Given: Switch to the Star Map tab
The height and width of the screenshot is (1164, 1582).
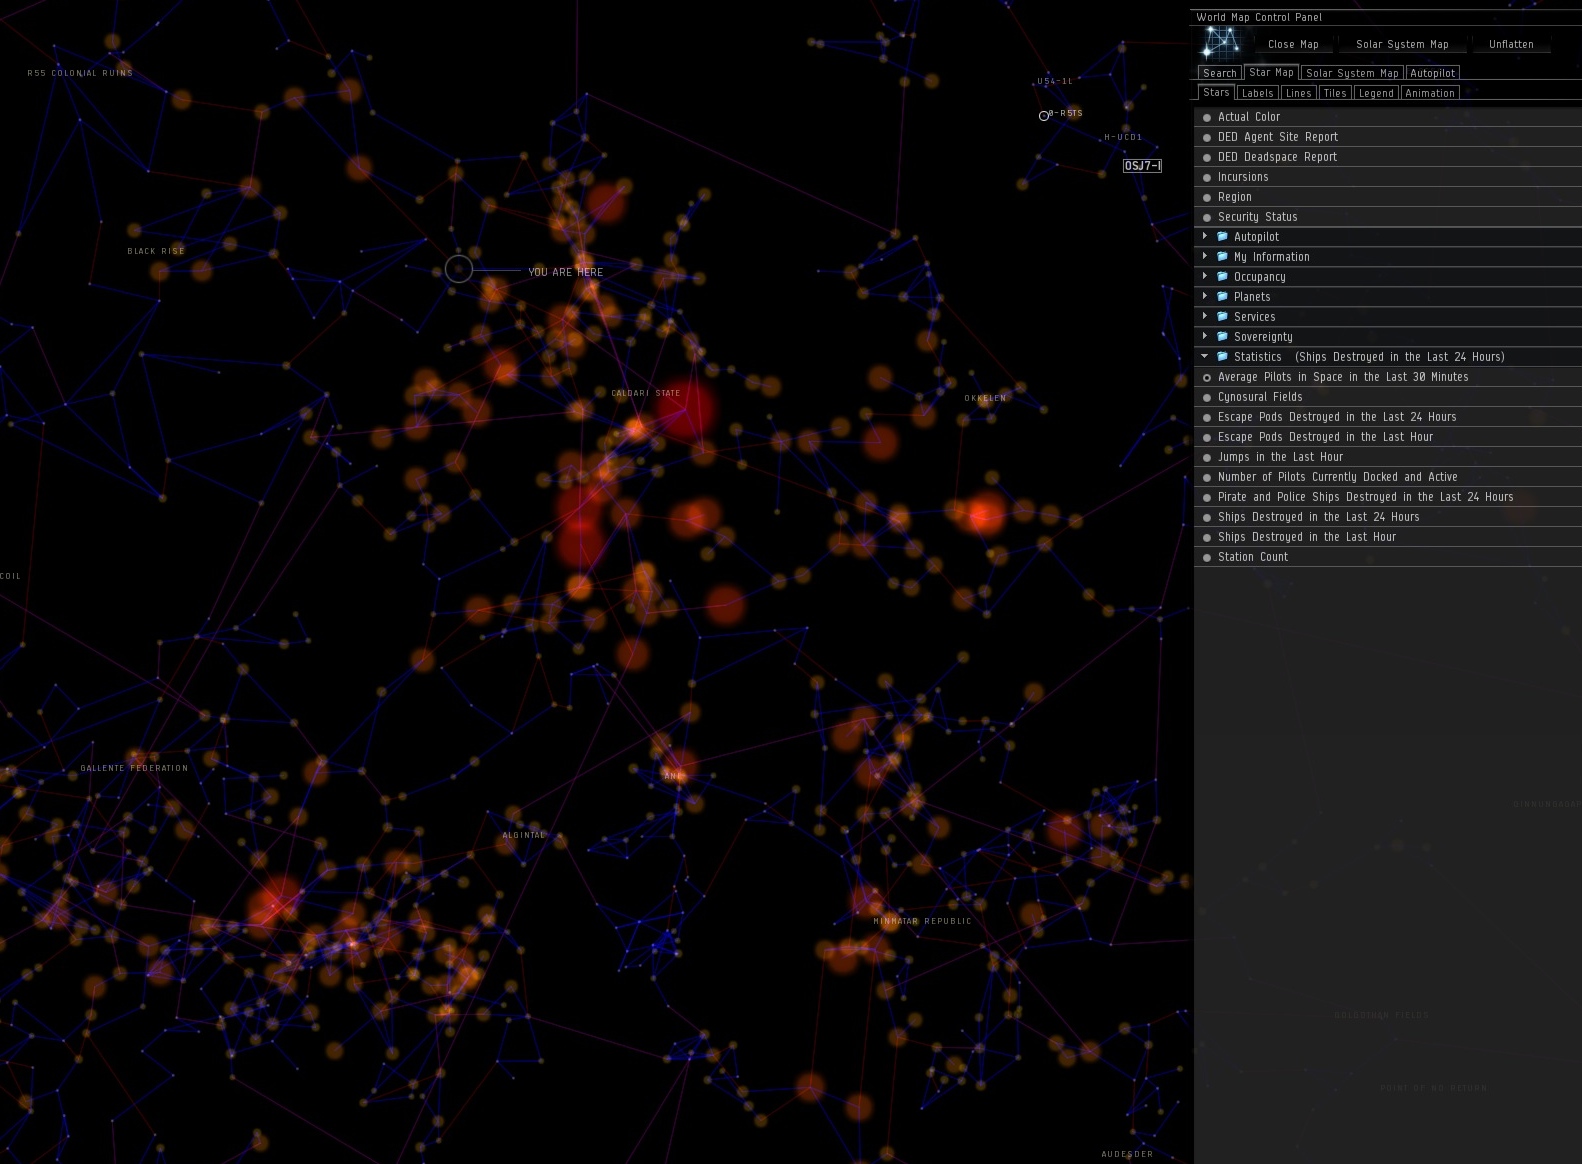Looking at the screenshot, I should coord(1271,72).
